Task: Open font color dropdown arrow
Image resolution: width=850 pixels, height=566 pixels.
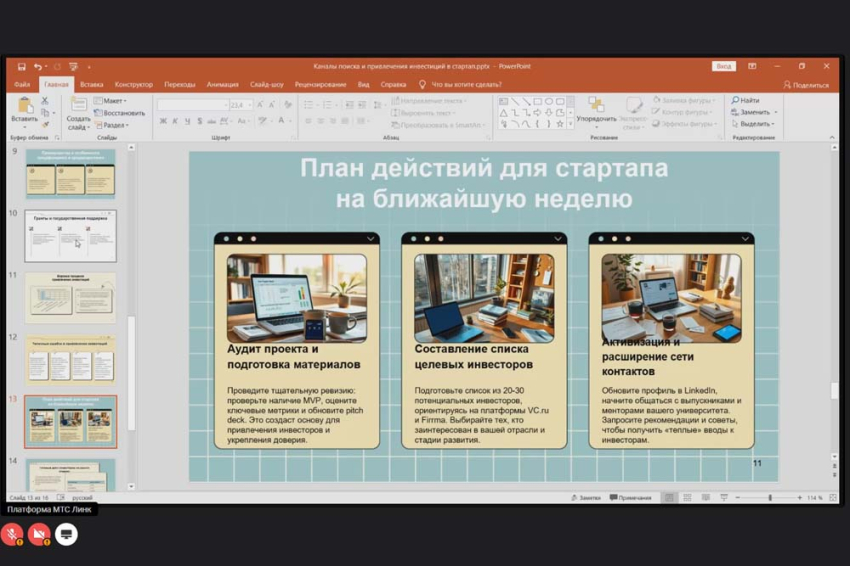Action: point(289,121)
